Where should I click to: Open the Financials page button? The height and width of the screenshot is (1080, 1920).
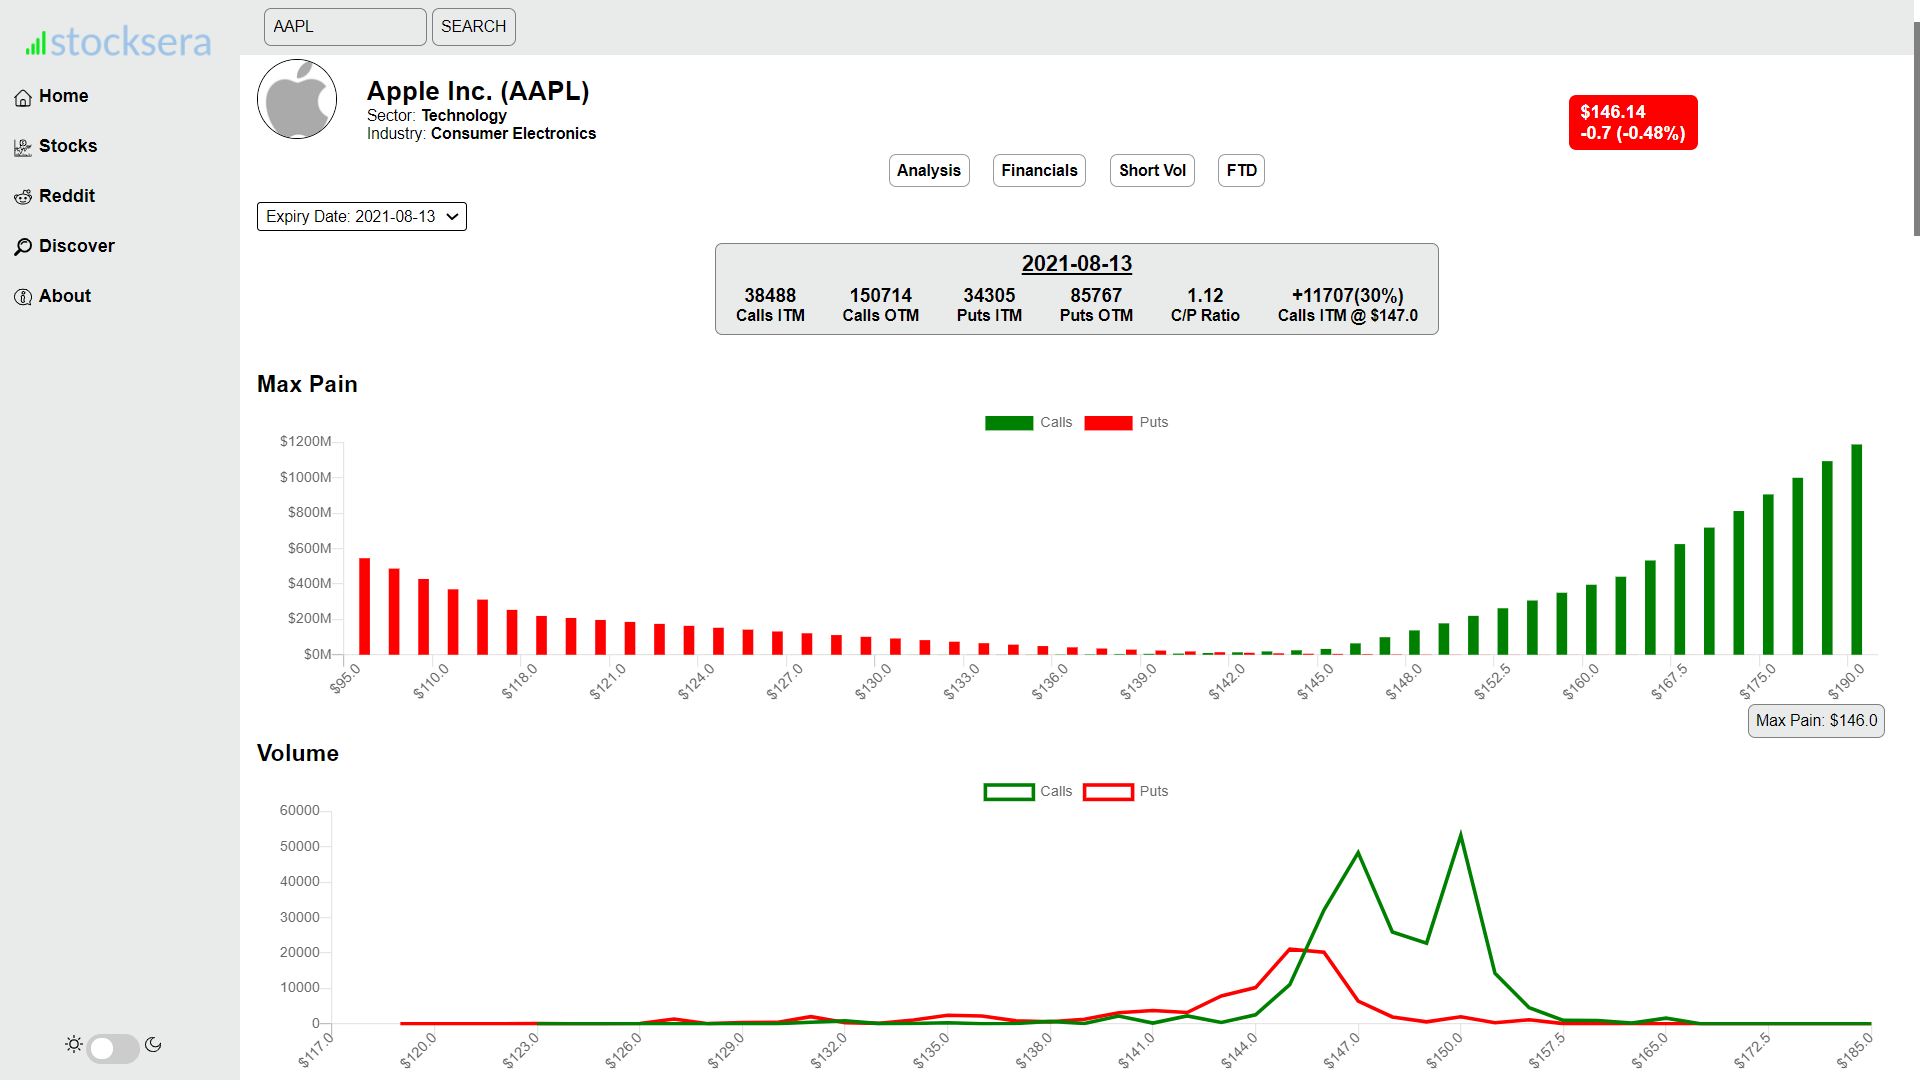pos(1039,170)
